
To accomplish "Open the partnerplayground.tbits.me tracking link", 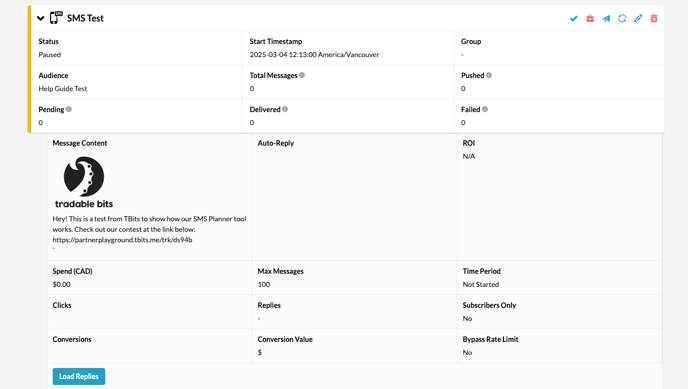I will click(x=122, y=240).
